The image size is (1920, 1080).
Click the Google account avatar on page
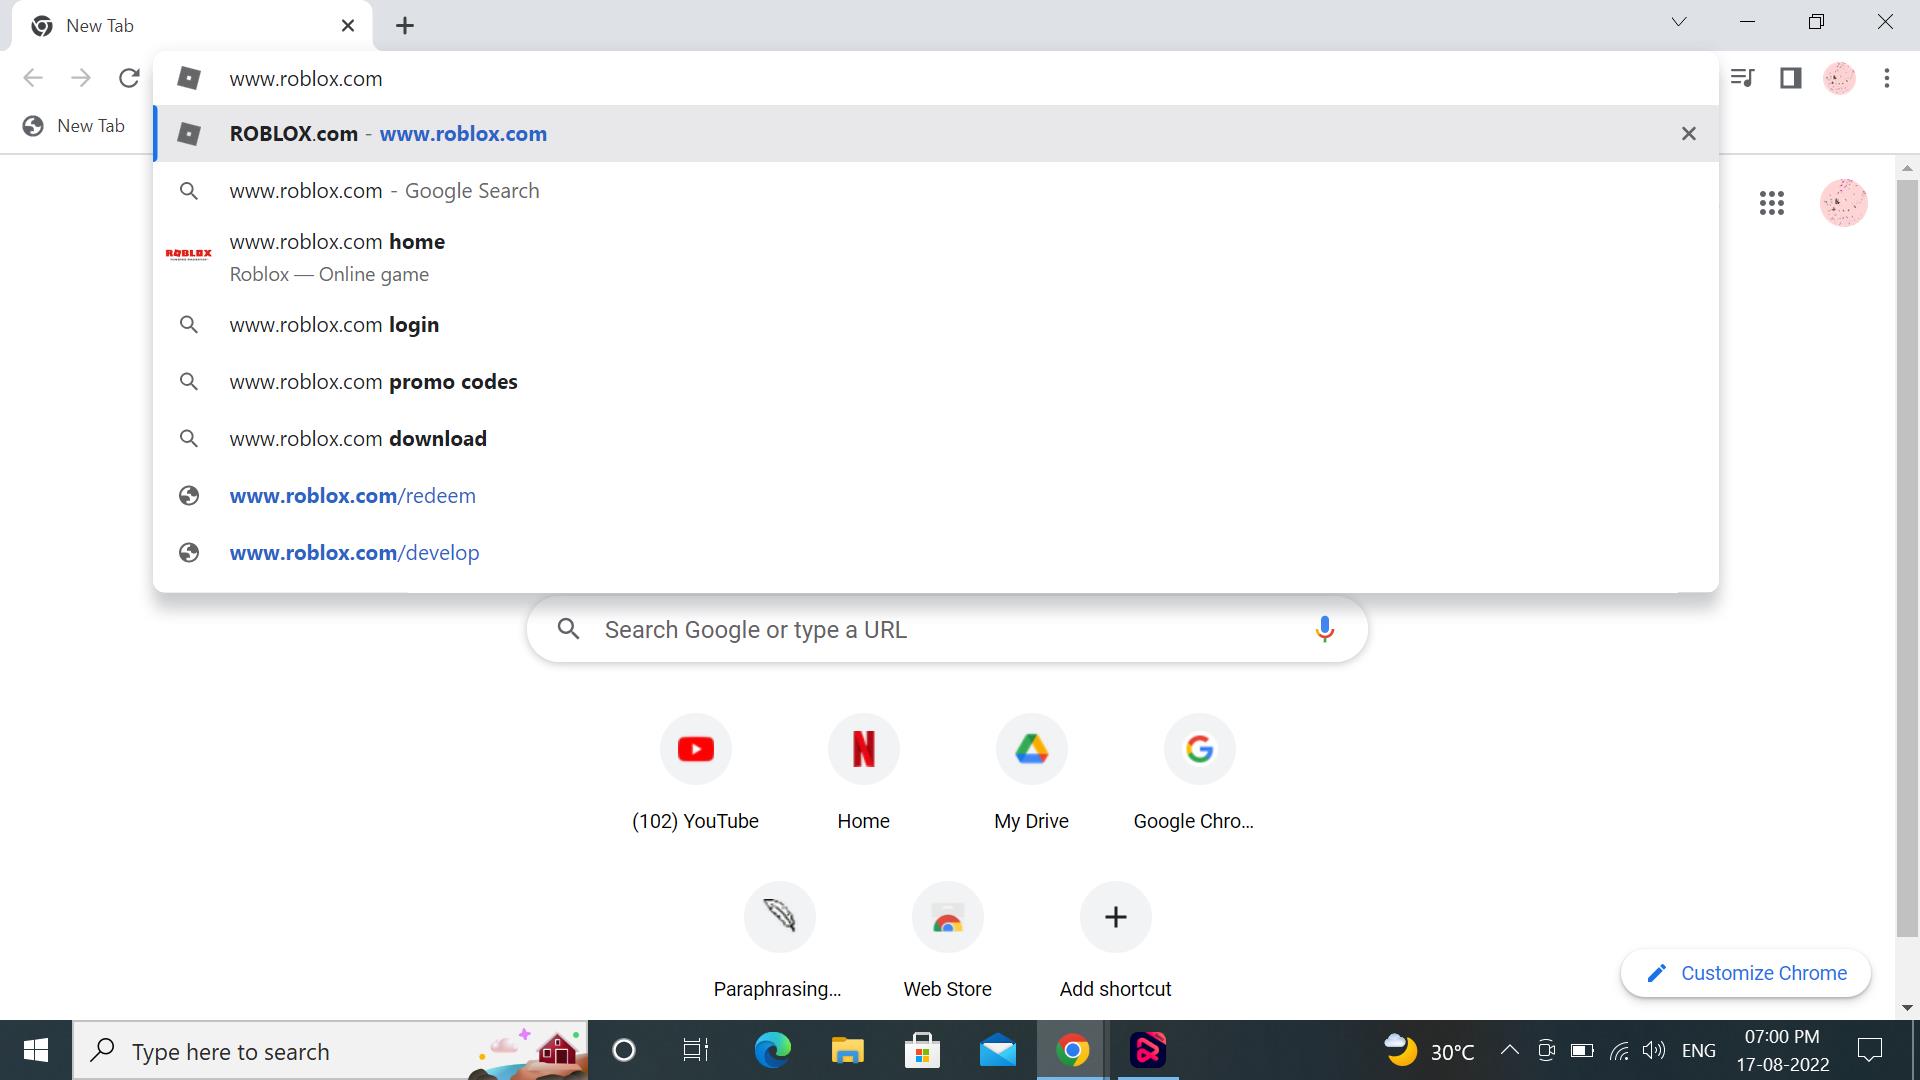click(x=1844, y=203)
